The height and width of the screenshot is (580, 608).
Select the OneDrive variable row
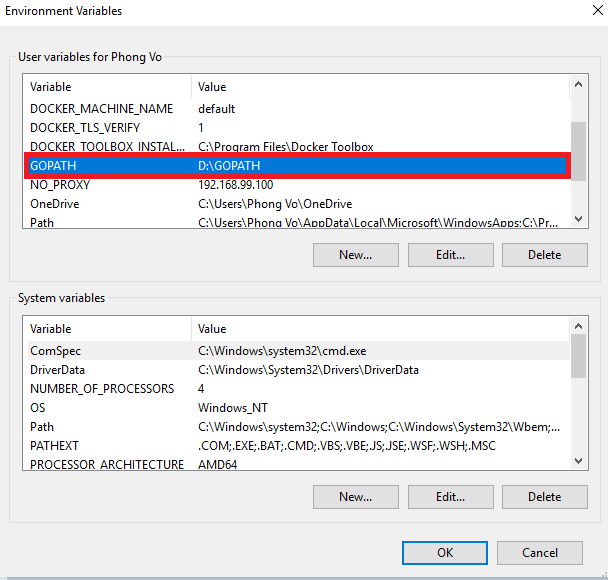[299, 204]
